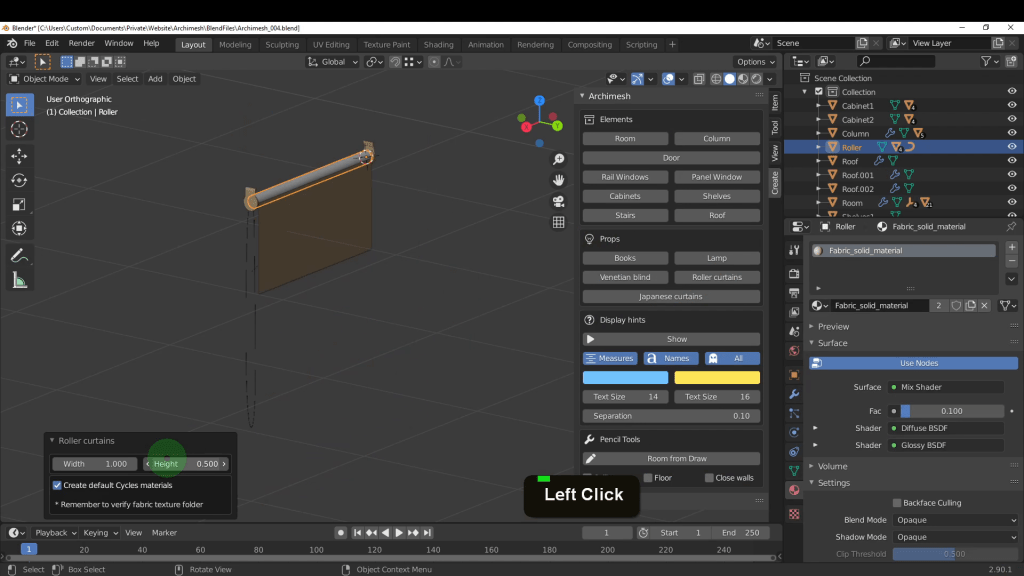Toggle the camera view icon

(559, 201)
